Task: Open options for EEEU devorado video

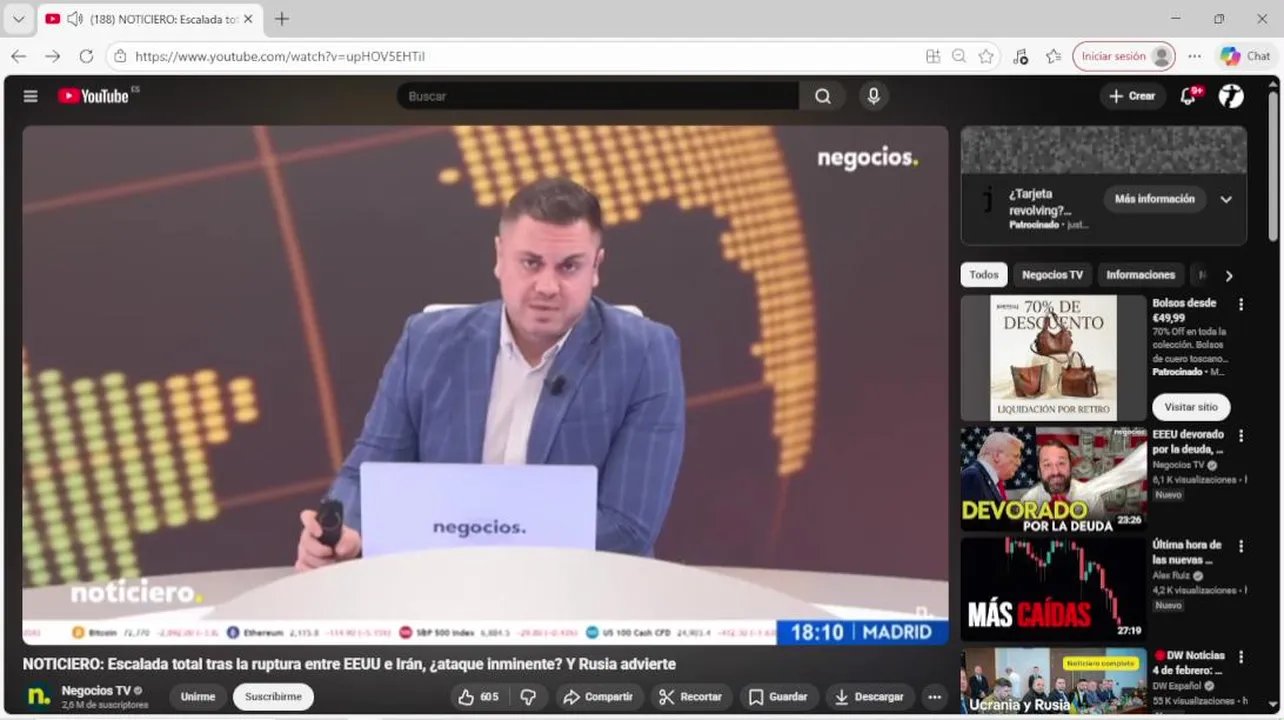Action: pos(1241,436)
